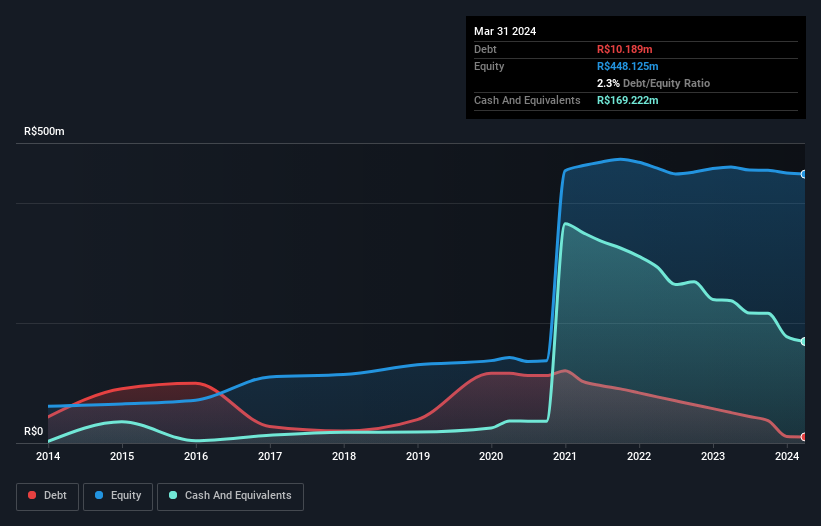The image size is (821, 526).
Task: Select the 2016 x-axis label
Action: [x=196, y=456]
